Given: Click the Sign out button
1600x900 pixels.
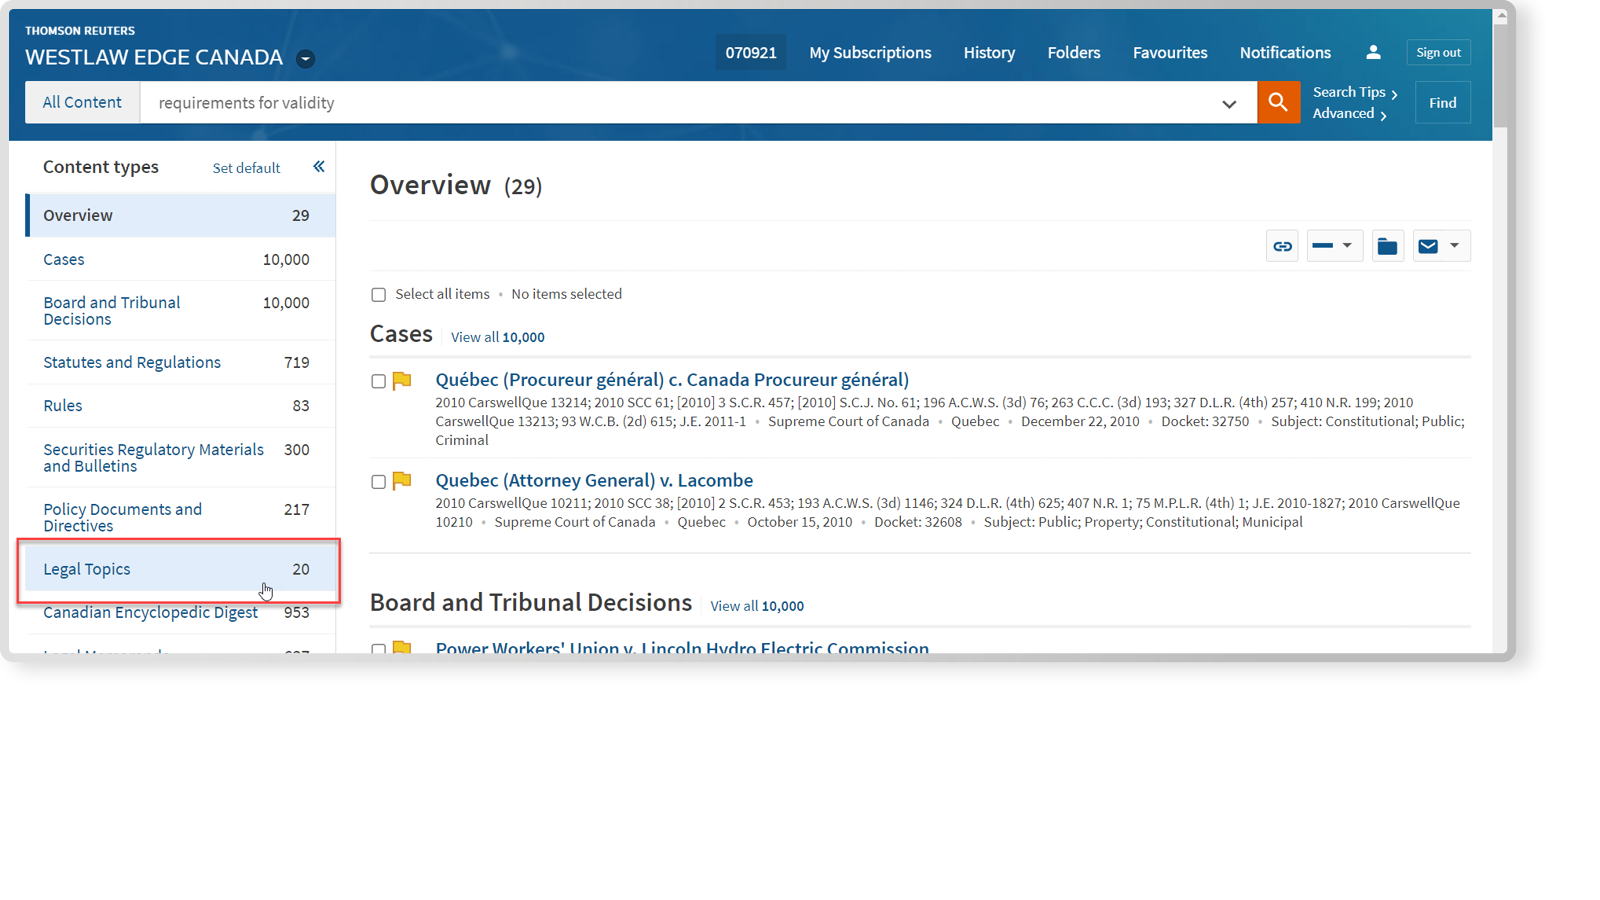Looking at the screenshot, I should pos(1438,52).
